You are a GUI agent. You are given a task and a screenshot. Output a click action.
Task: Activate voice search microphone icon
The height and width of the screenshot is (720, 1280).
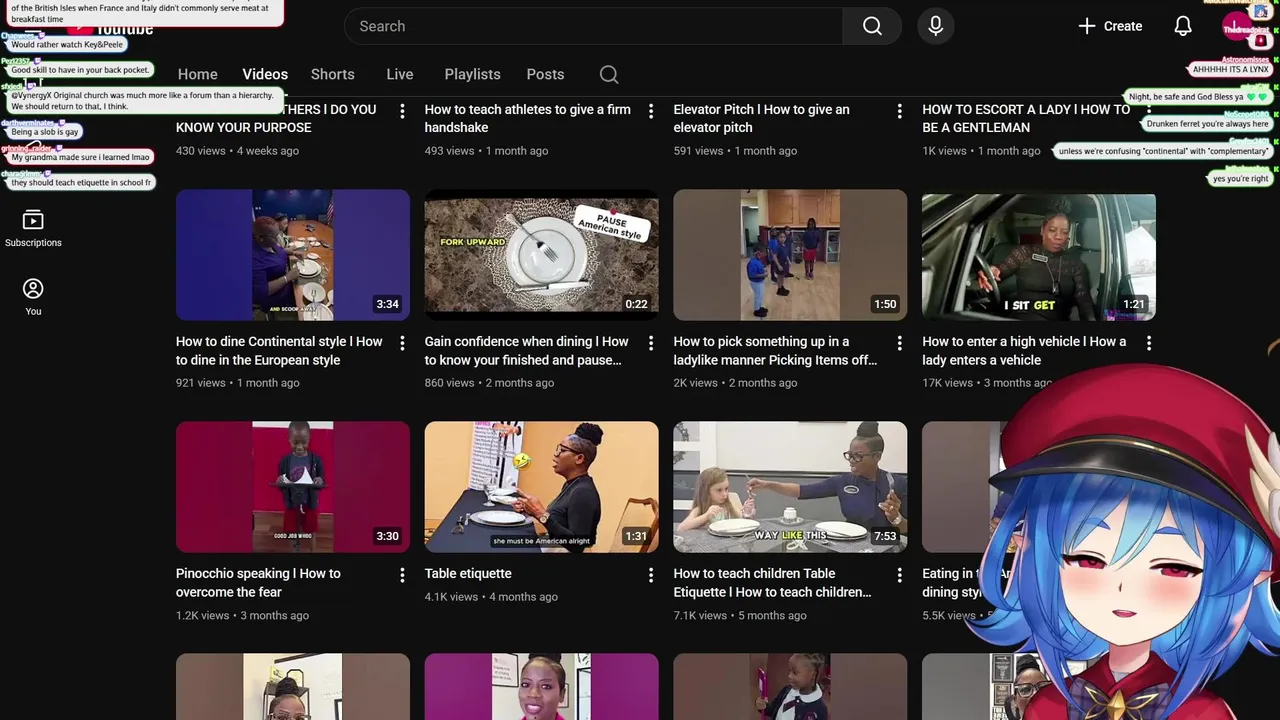(936, 26)
